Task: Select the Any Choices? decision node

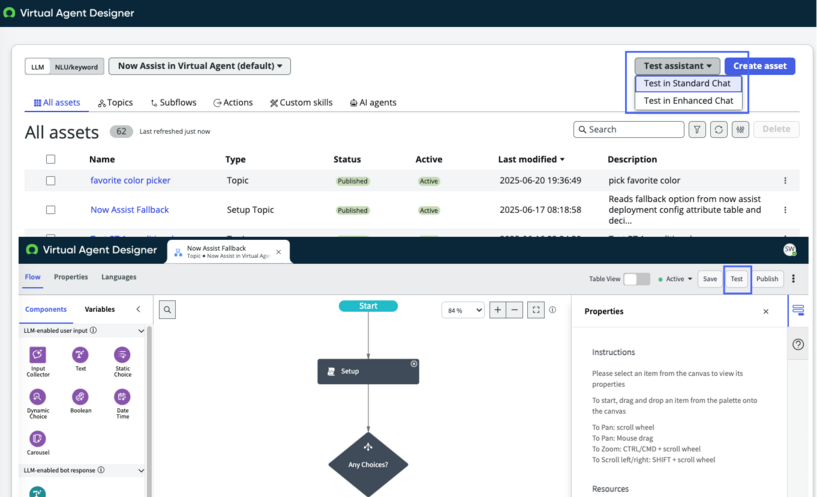Action: (x=368, y=464)
